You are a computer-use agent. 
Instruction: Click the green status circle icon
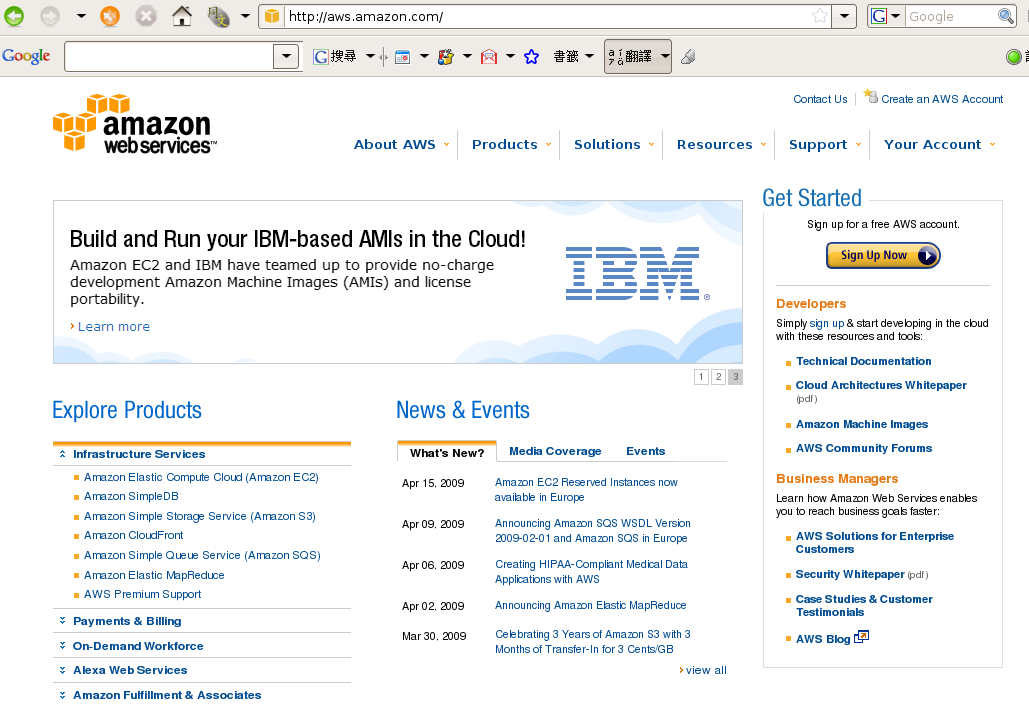coord(1013,57)
